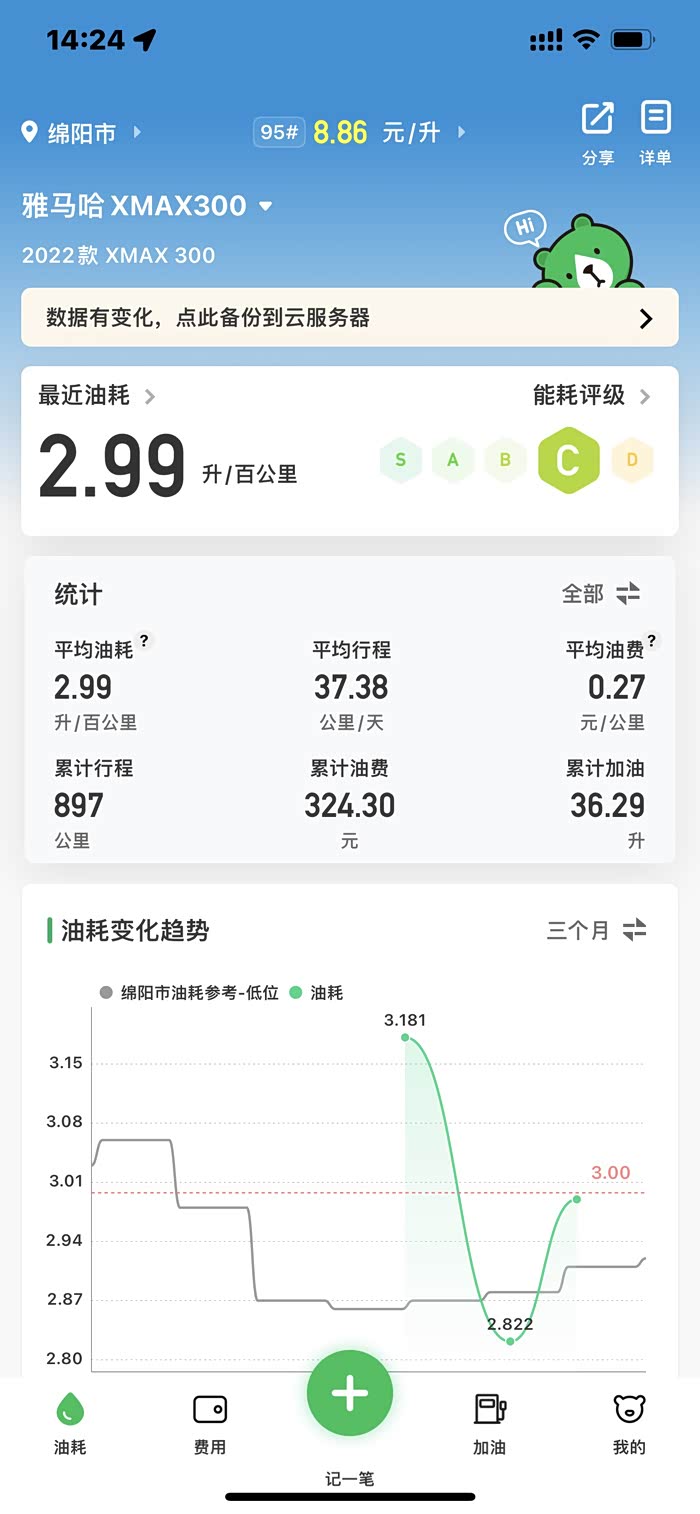Tap the green plus 记一笔 button
This screenshot has width=700, height=1514.
point(350,1393)
